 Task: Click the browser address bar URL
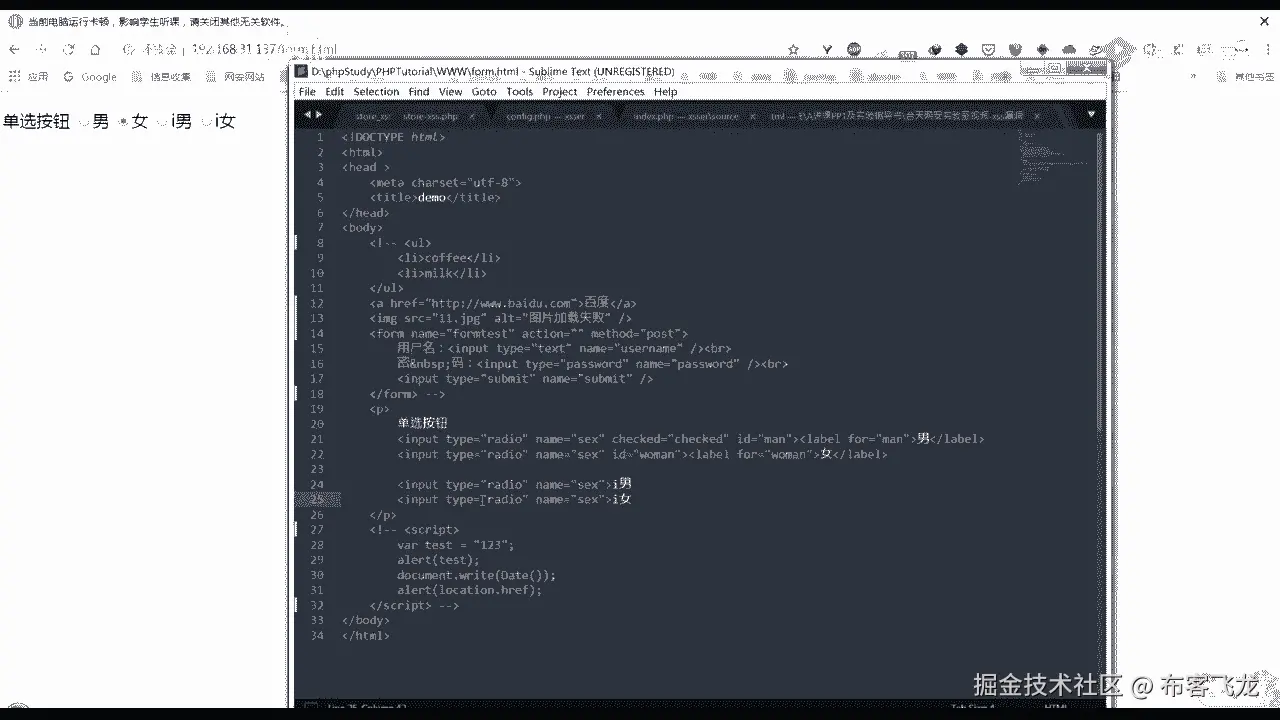tap(264, 49)
